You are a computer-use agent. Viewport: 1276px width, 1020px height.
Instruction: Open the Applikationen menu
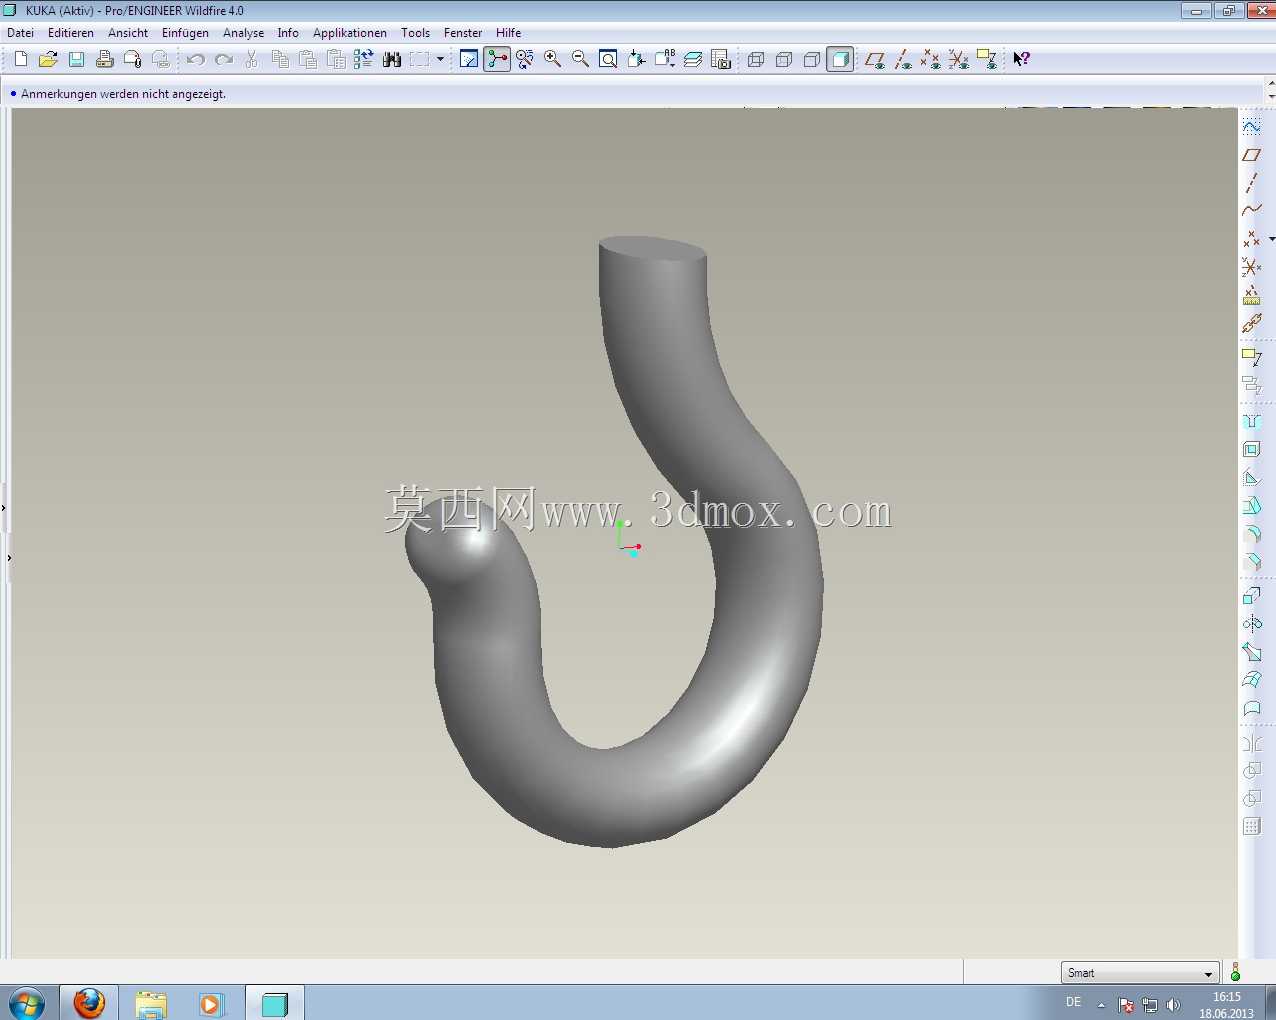pyautogui.click(x=350, y=33)
